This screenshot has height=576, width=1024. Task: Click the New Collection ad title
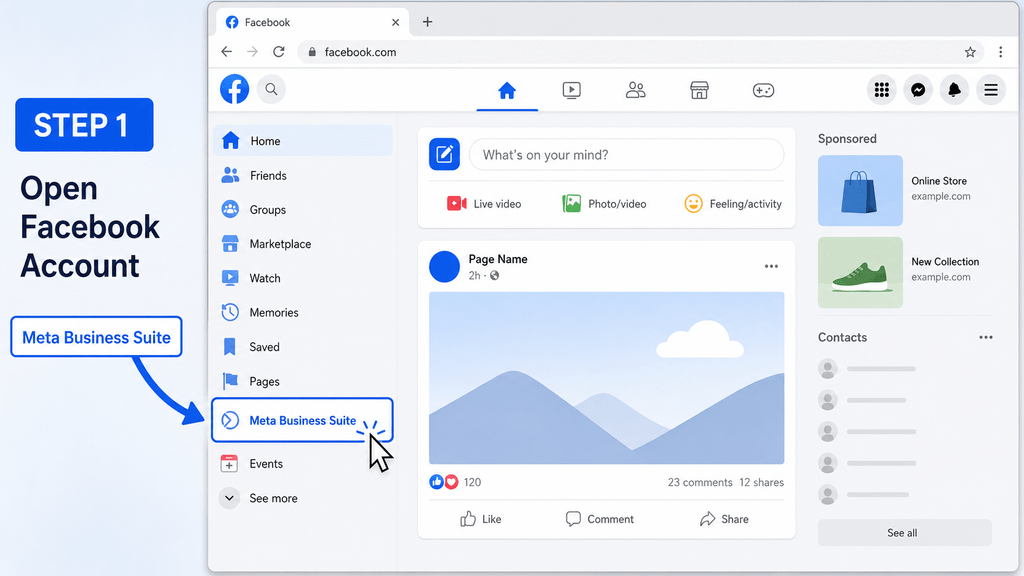pos(945,262)
